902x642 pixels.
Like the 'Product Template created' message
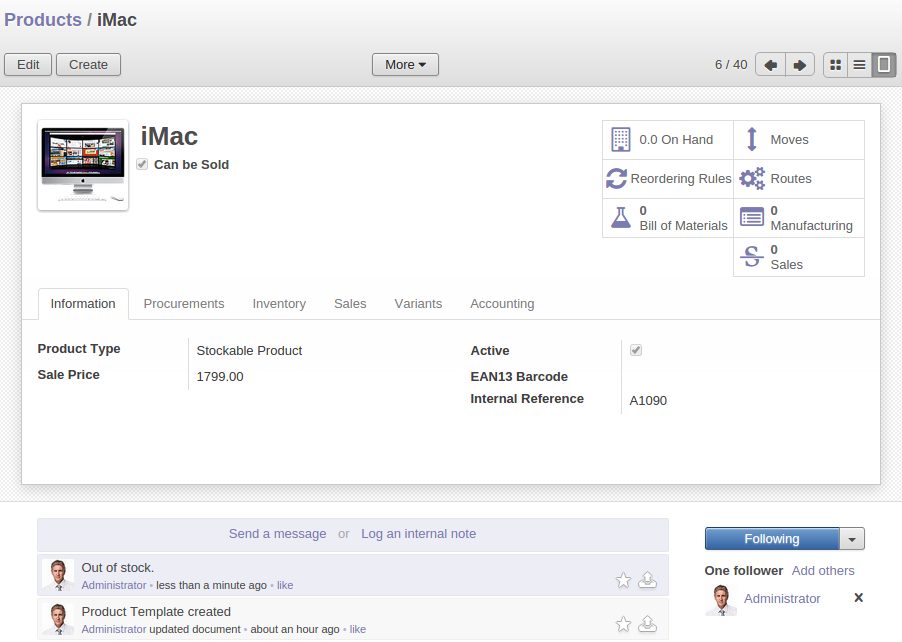click(x=357, y=629)
